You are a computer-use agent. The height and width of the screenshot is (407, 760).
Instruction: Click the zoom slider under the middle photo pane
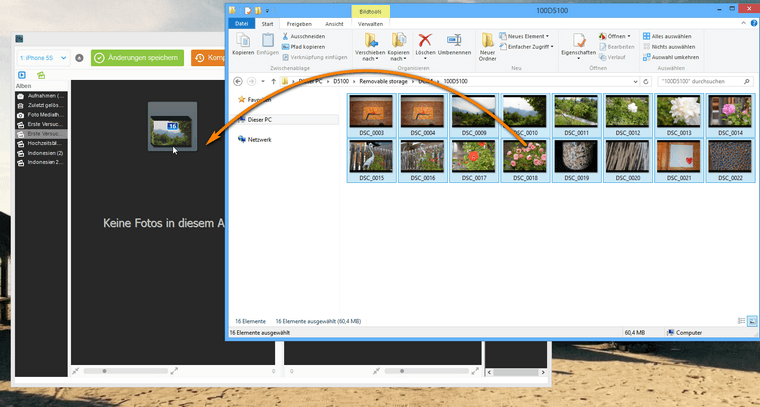(426, 371)
